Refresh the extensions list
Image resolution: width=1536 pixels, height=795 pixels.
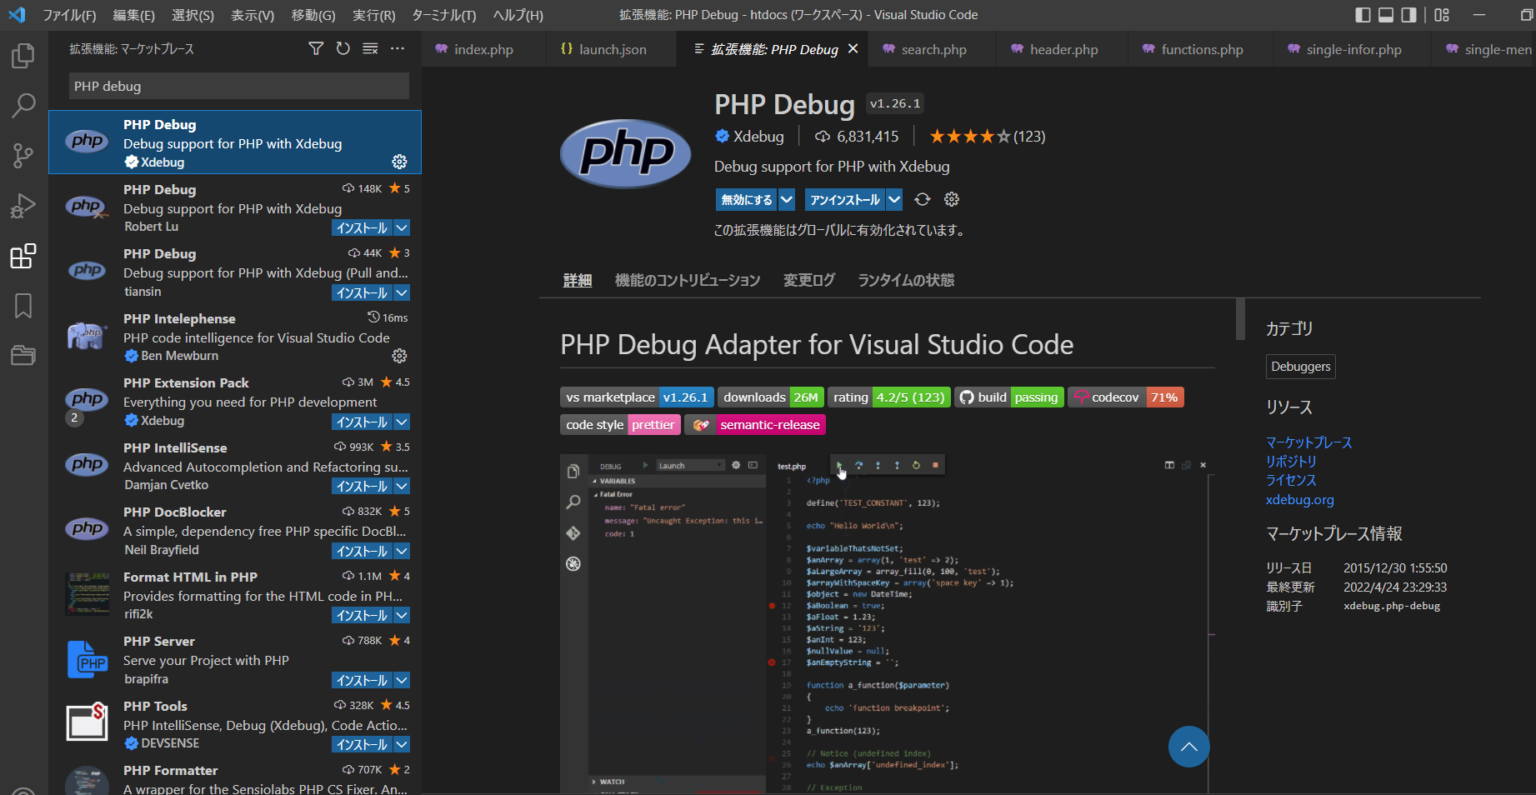[x=342, y=48]
